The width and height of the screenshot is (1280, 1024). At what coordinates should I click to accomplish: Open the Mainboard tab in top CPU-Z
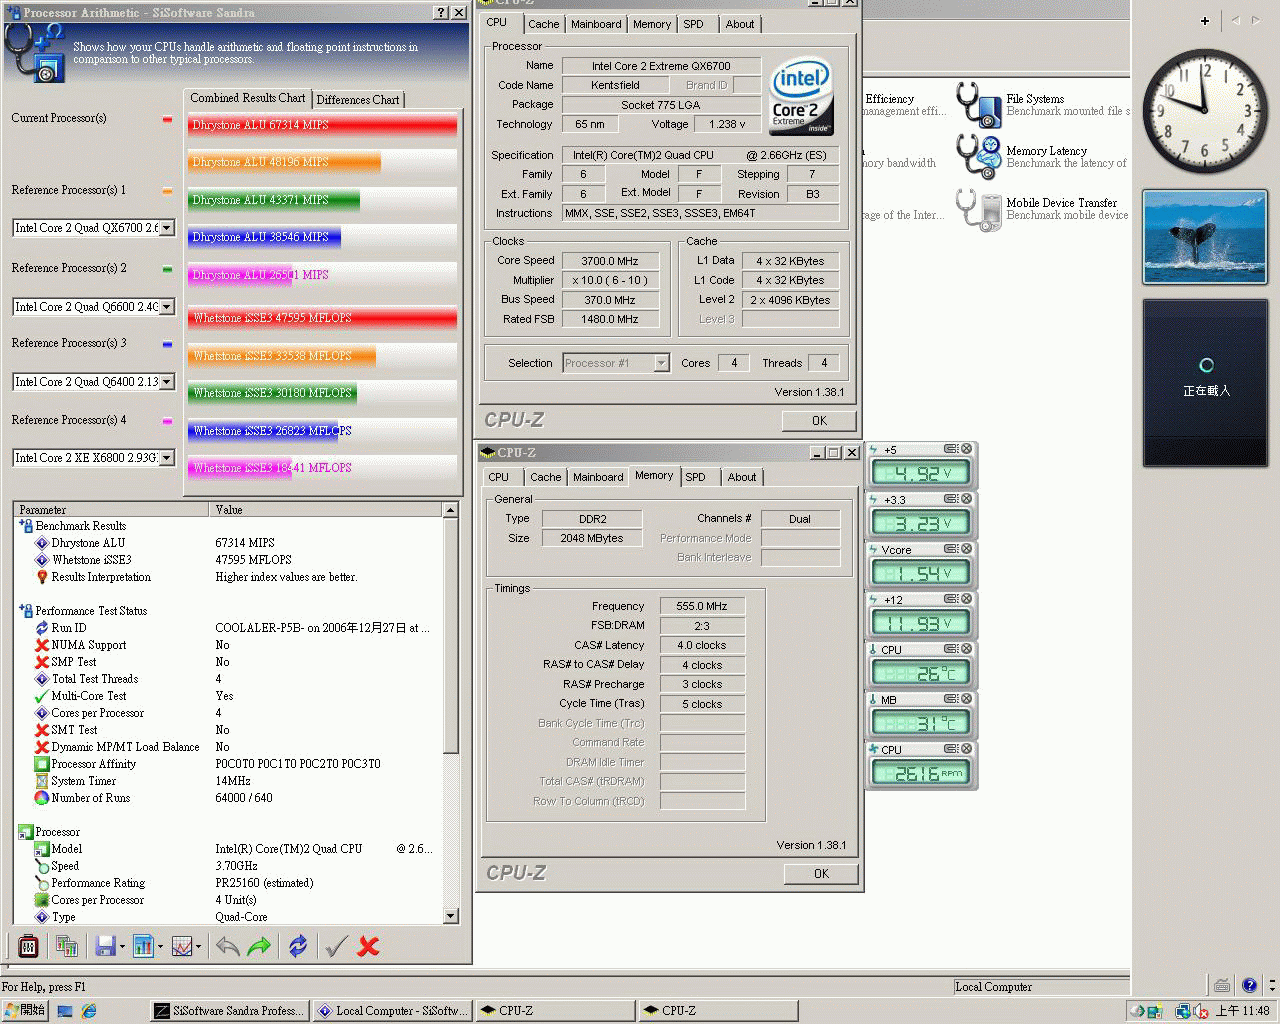[596, 24]
